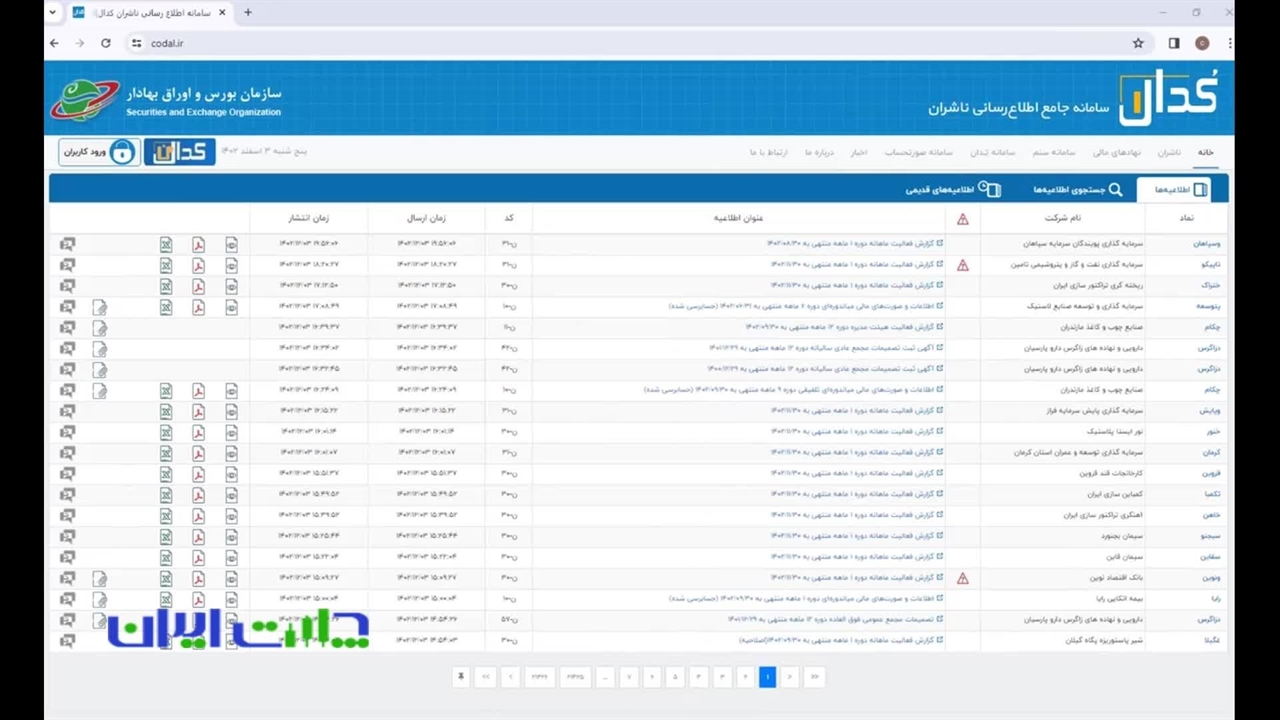Image resolution: width=1280 pixels, height=720 pixels.
Task: Open the comments icon in the وسپاهان row
Action: pyautogui.click(x=67, y=244)
